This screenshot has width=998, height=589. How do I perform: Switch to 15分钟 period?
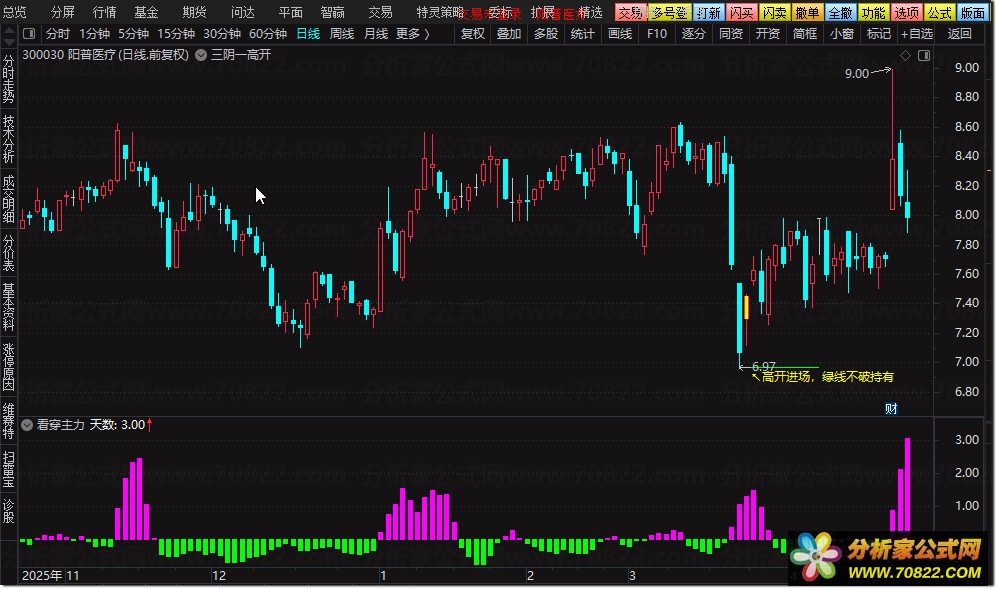pyautogui.click(x=176, y=33)
